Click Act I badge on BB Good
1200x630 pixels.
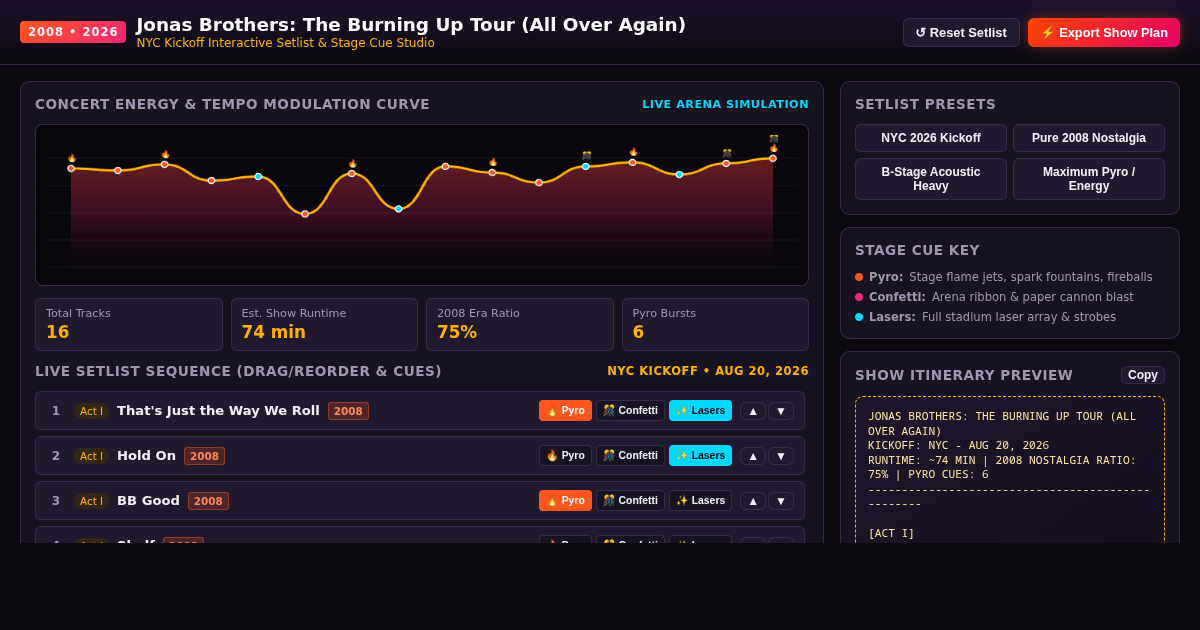91,501
